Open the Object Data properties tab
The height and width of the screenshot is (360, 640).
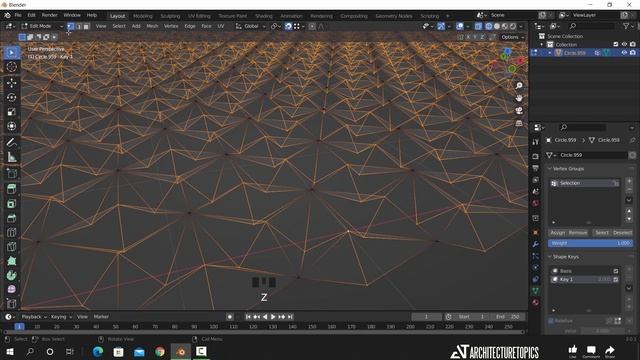coord(536,291)
